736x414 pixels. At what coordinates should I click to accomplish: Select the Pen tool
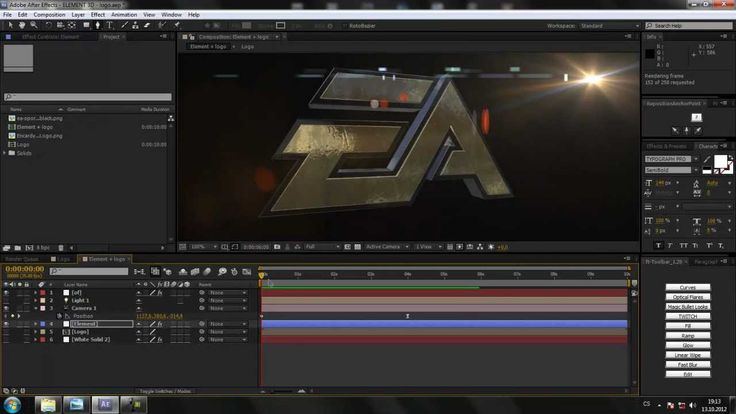point(98,25)
